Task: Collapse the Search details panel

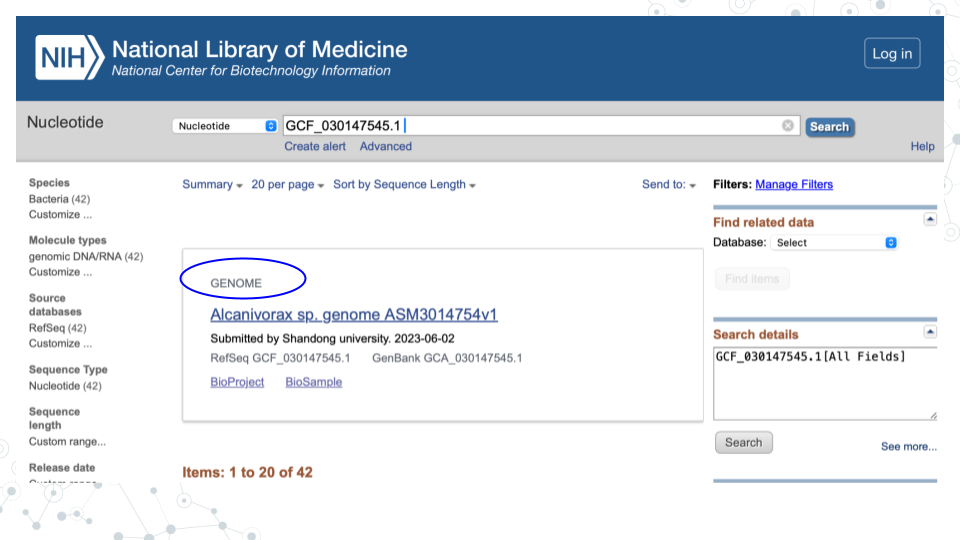Action: [930, 331]
